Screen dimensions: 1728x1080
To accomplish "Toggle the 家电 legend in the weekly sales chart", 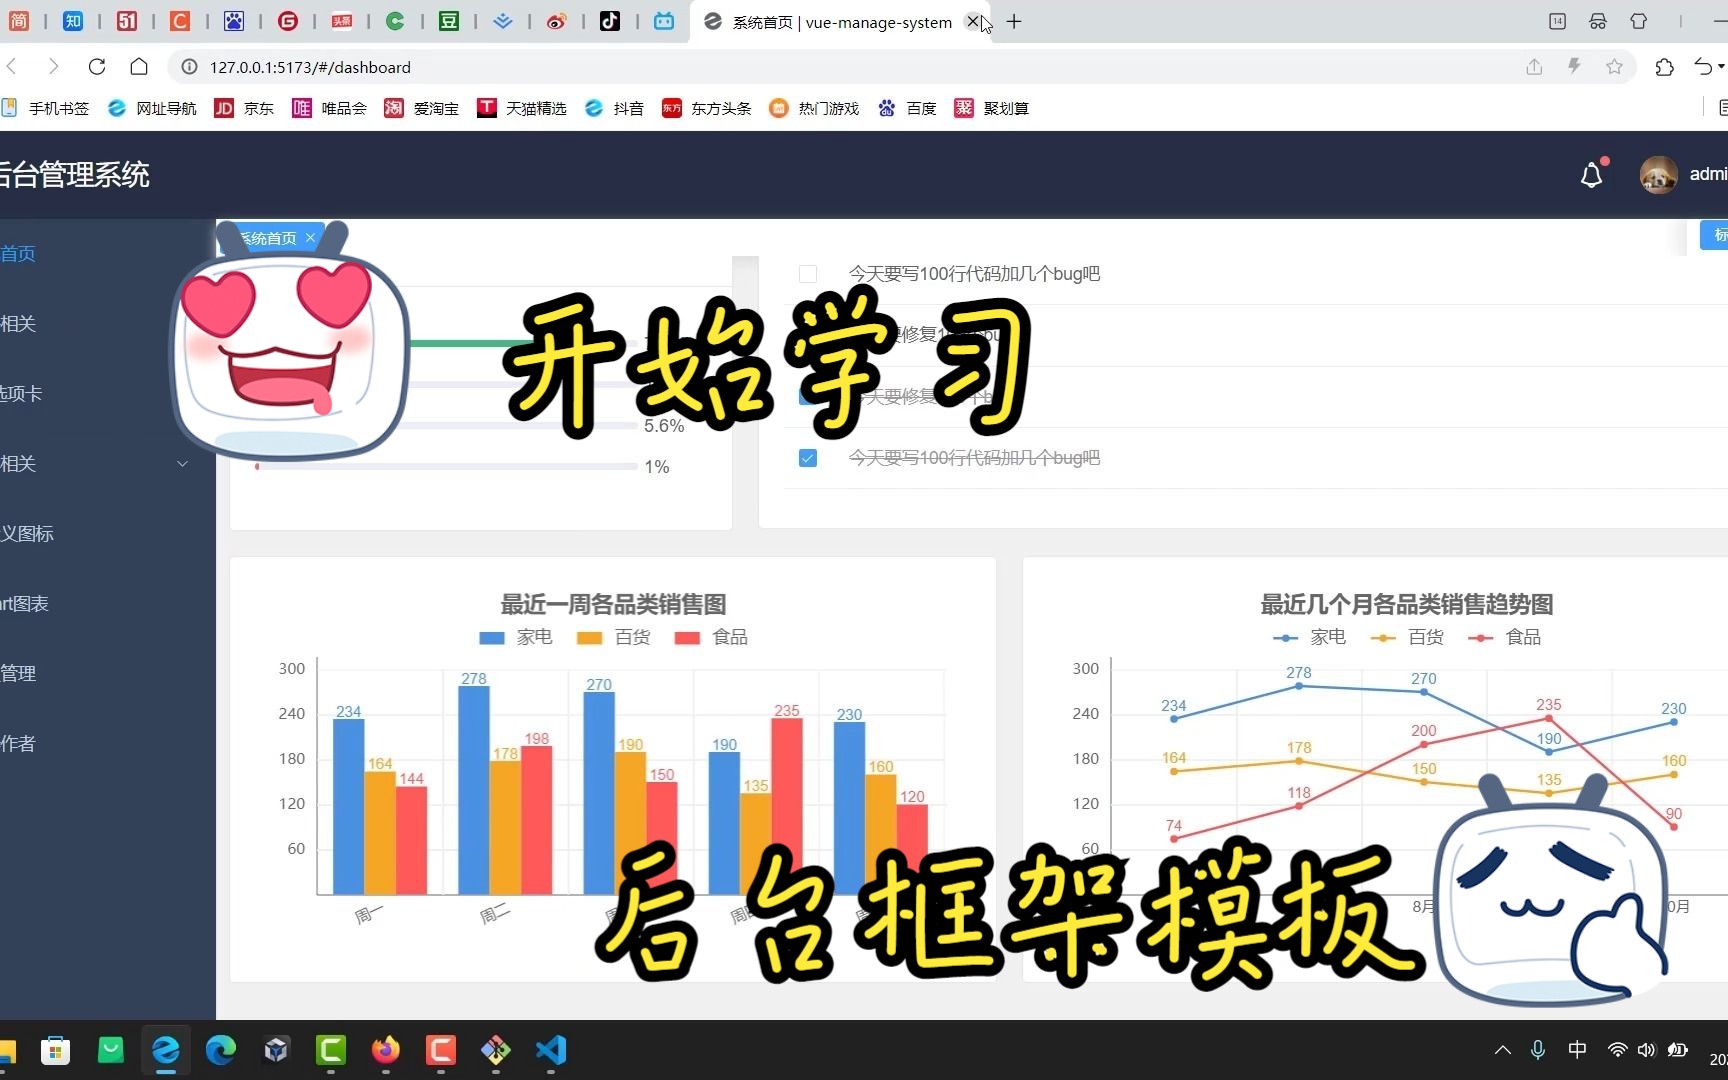I will [514, 637].
